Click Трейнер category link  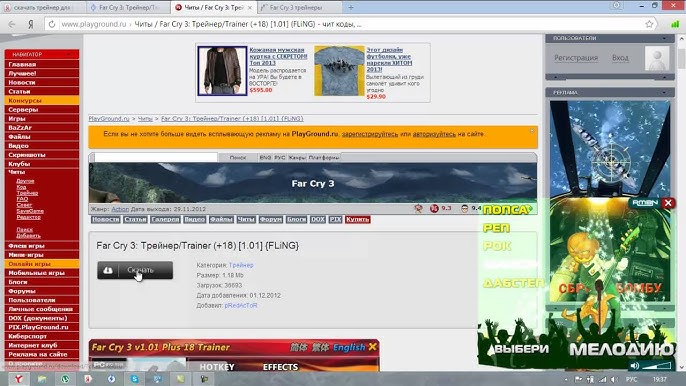coord(241,265)
